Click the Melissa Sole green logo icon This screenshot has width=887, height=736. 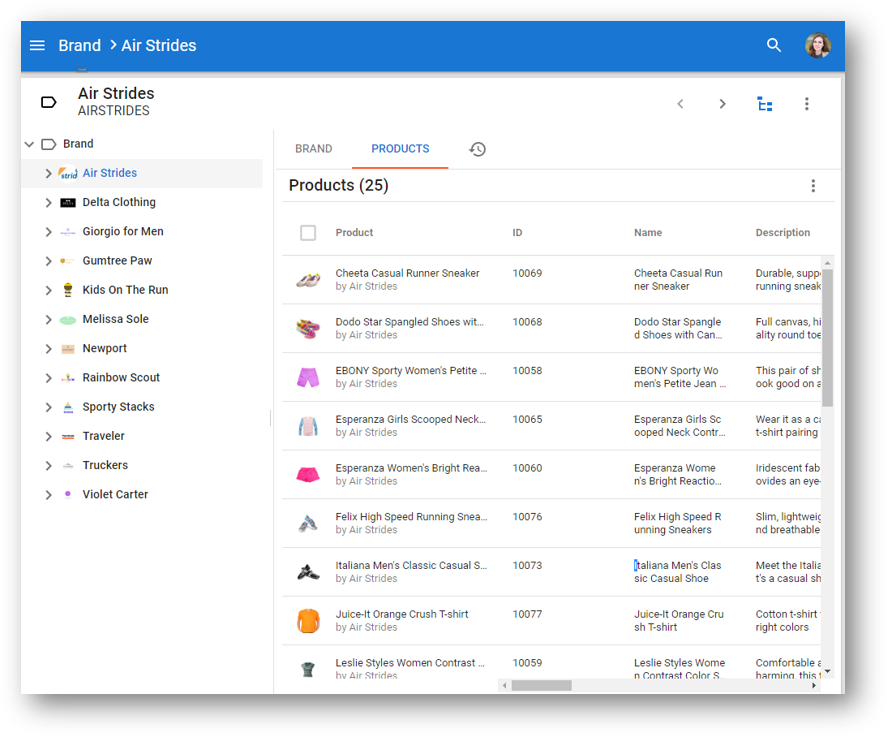pyautogui.click(x=68, y=320)
